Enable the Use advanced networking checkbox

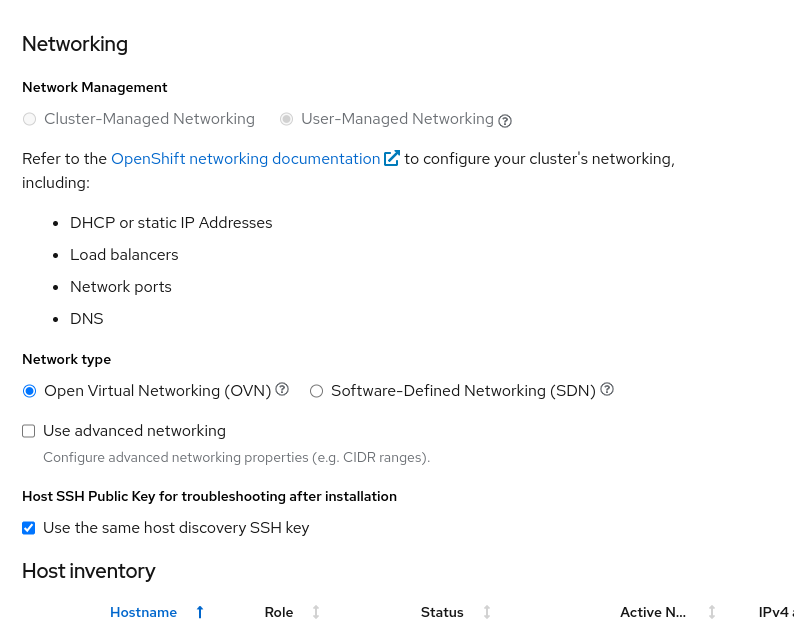[x=29, y=431]
